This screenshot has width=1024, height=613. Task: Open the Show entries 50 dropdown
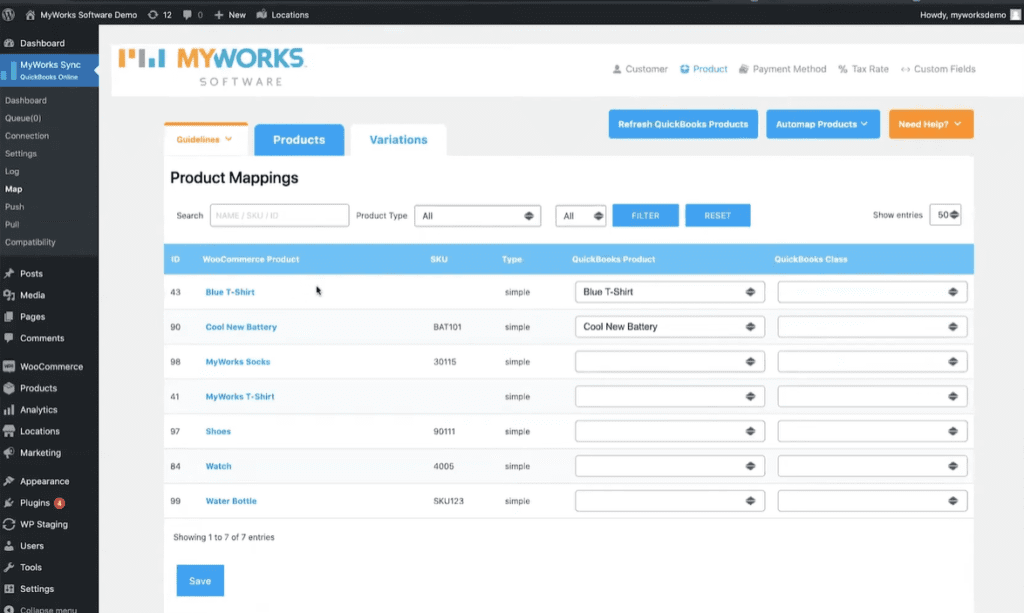coord(945,215)
